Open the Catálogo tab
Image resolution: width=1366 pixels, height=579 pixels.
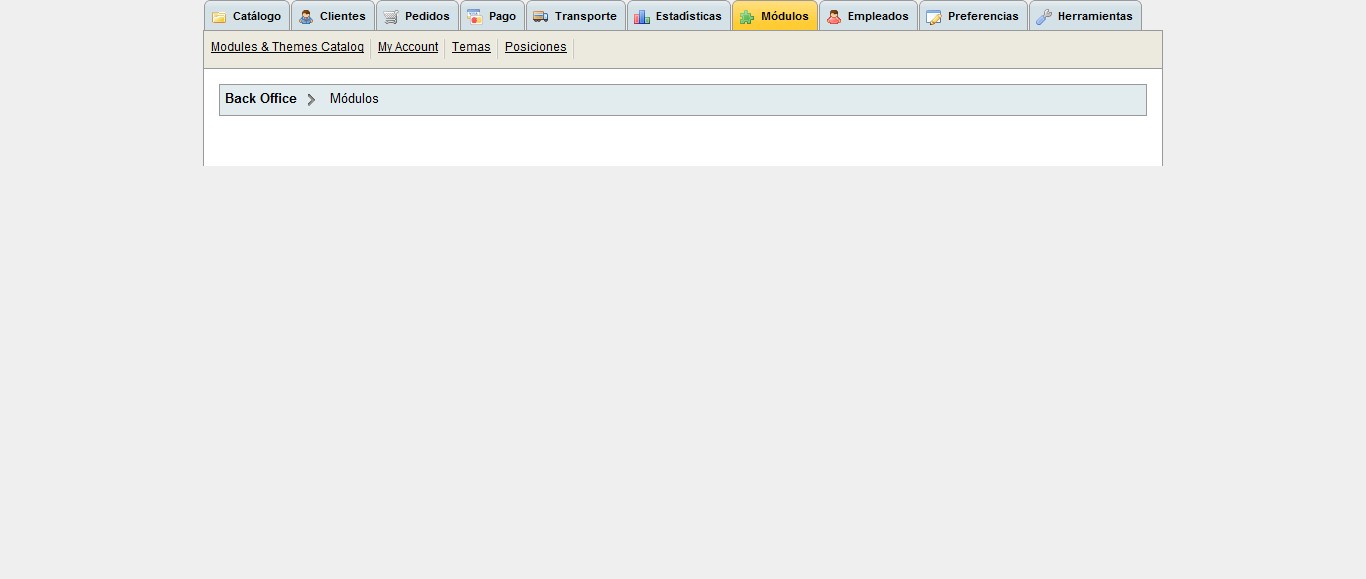[x=247, y=16]
